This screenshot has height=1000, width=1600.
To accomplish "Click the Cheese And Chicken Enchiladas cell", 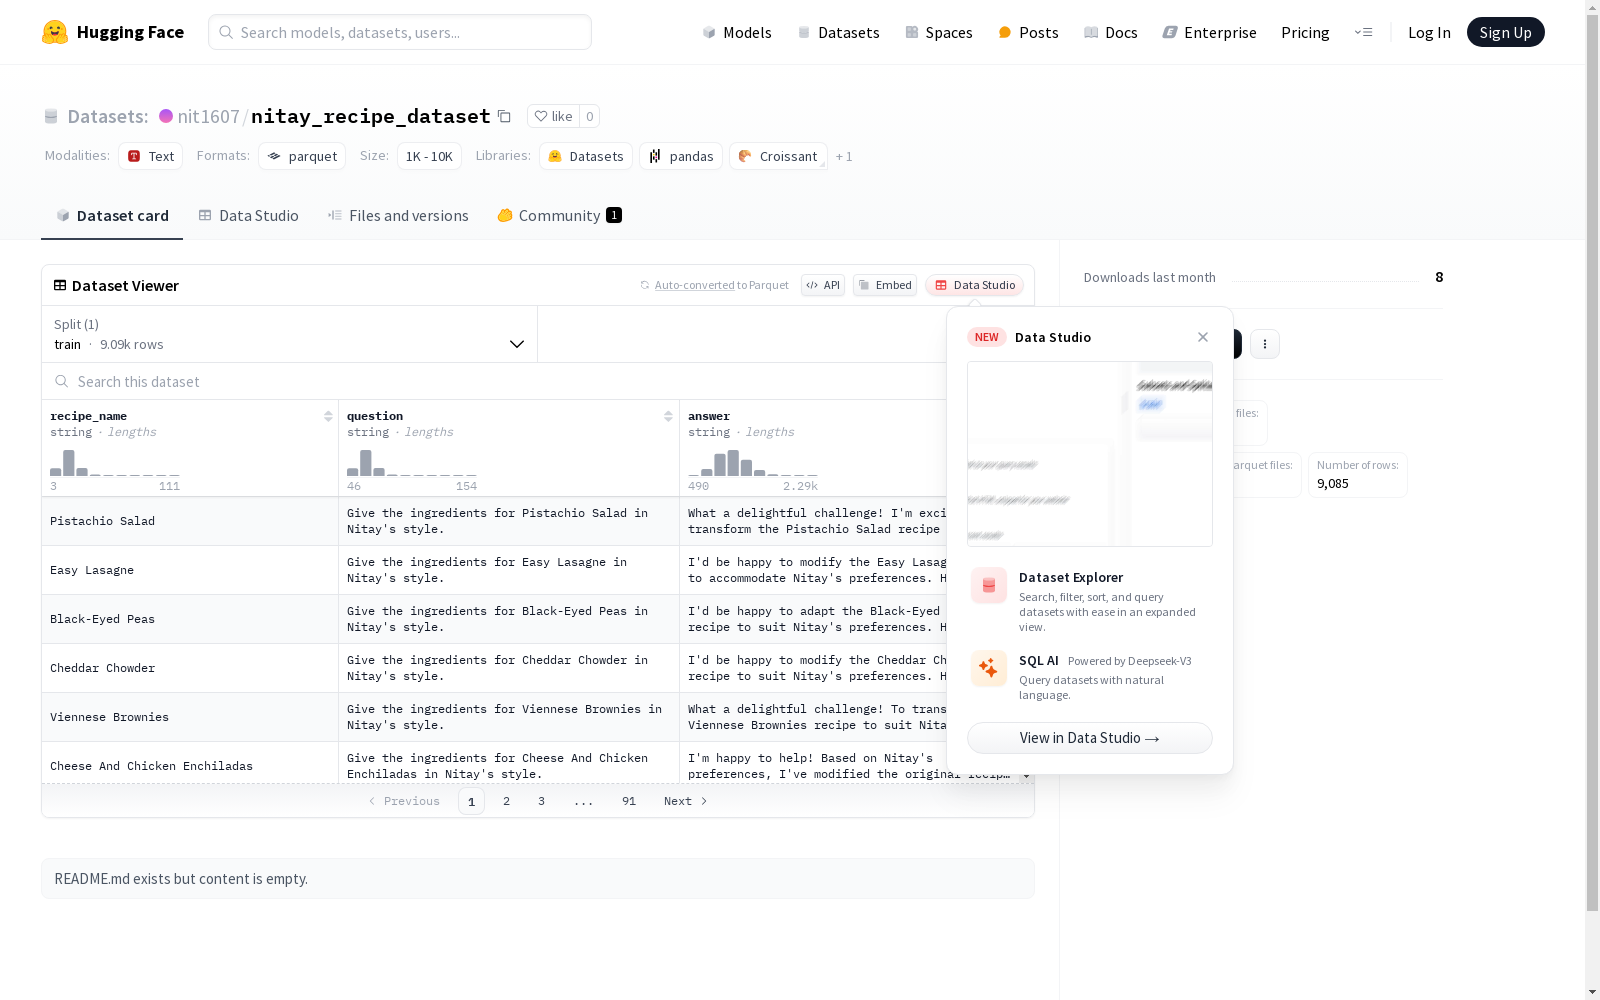I will click(190, 764).
